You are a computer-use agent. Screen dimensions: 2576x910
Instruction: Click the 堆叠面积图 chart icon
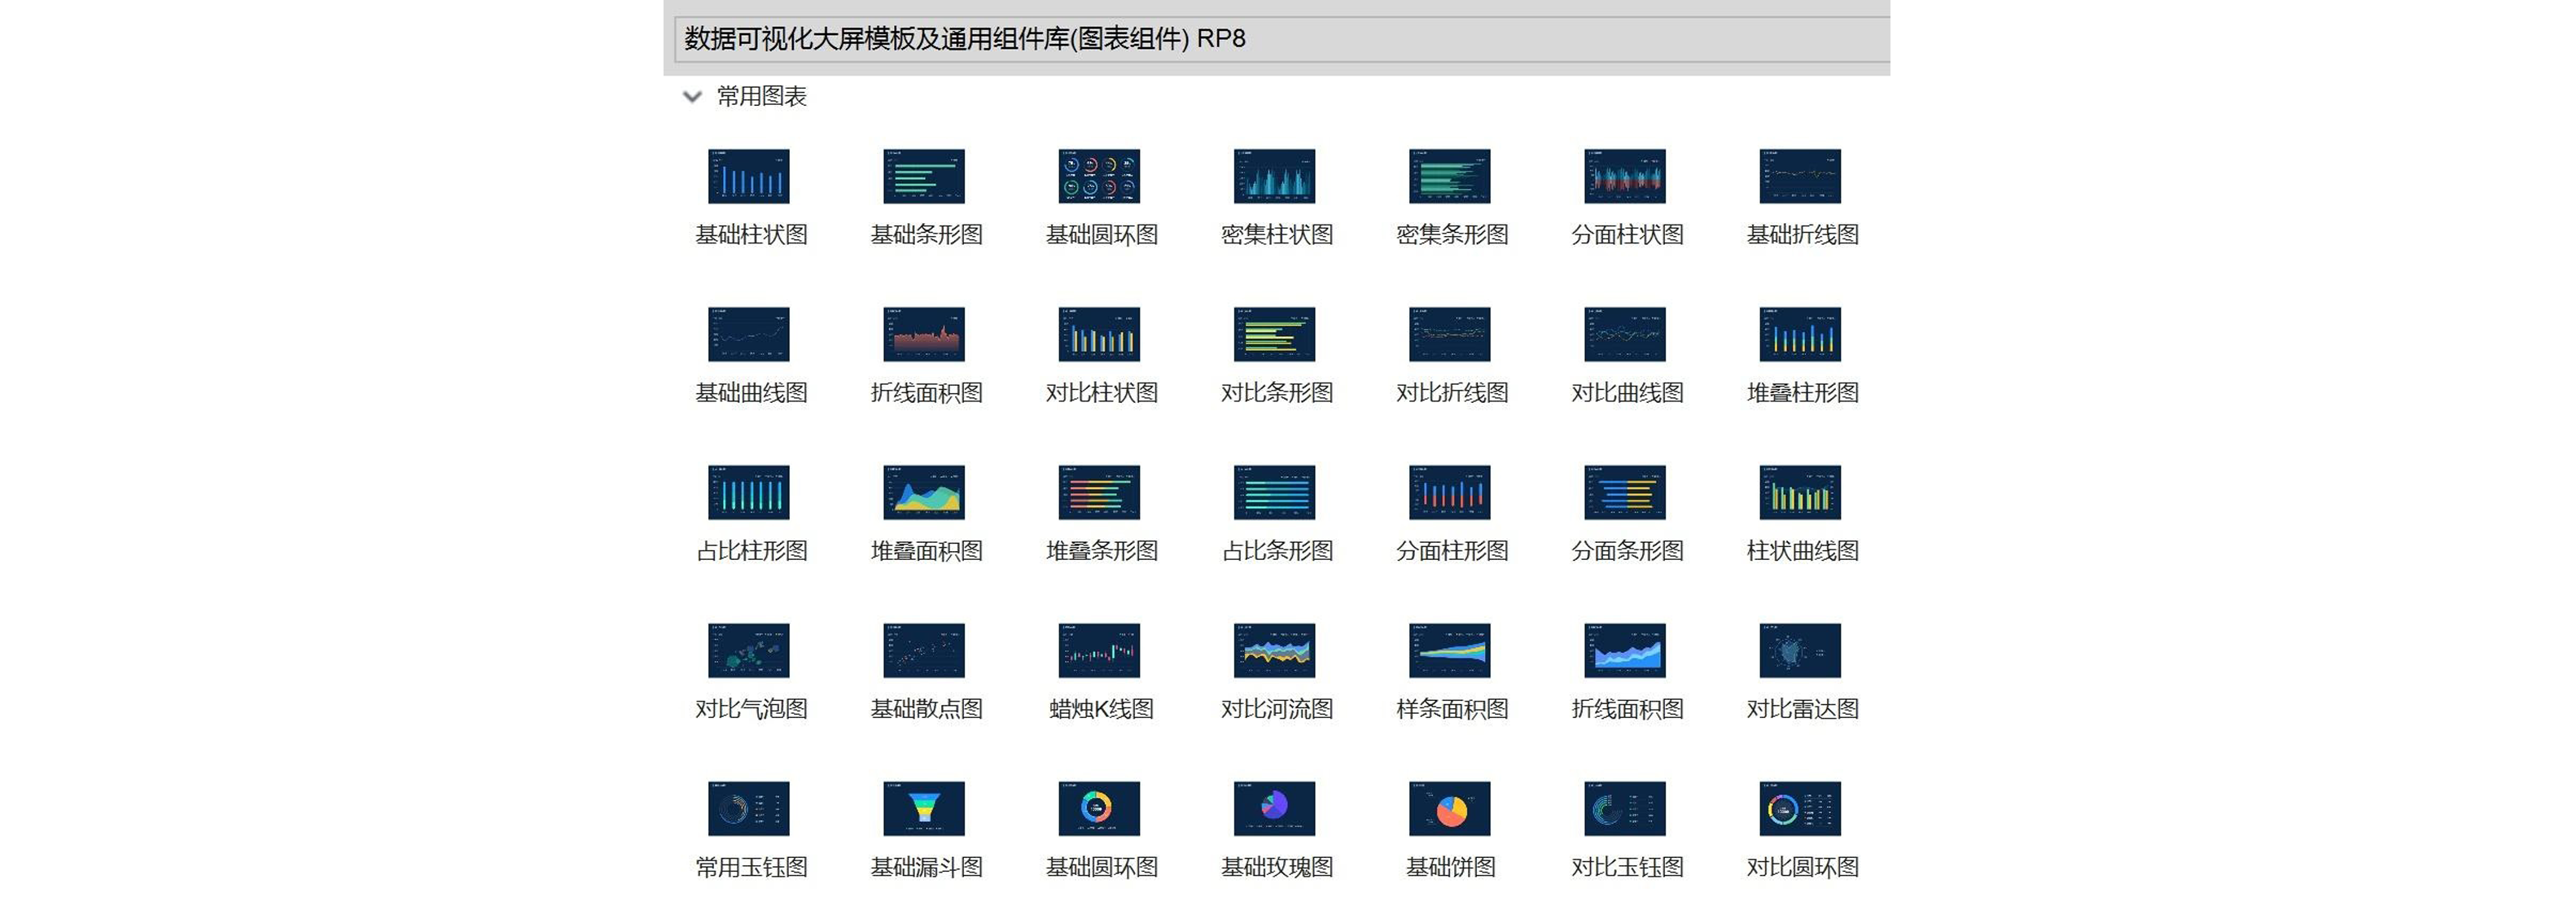tap(923, 492)
